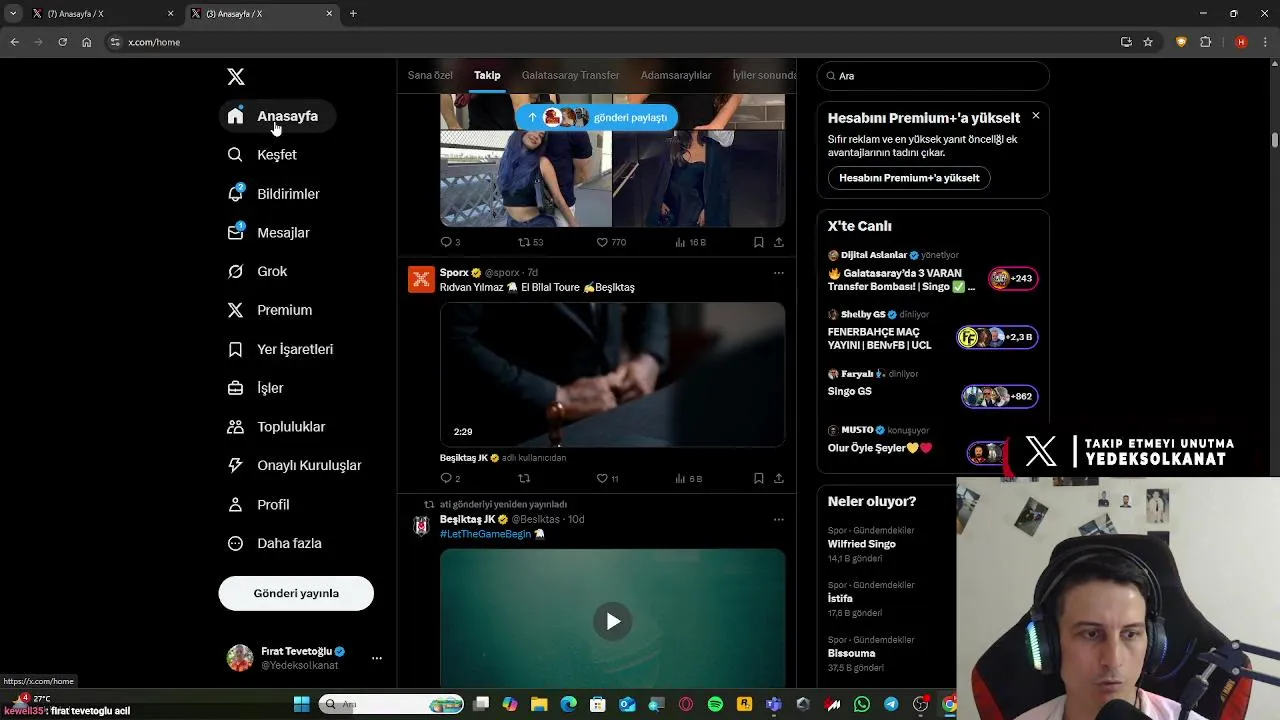
Task: Open Sporx profile avatar
Action: coord(421,279)
